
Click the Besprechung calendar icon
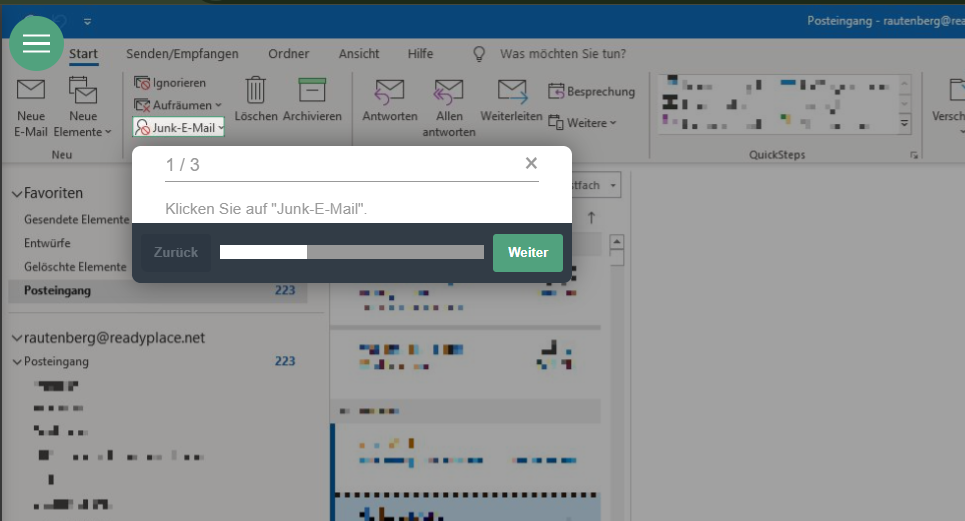click(x=557, y=92)
